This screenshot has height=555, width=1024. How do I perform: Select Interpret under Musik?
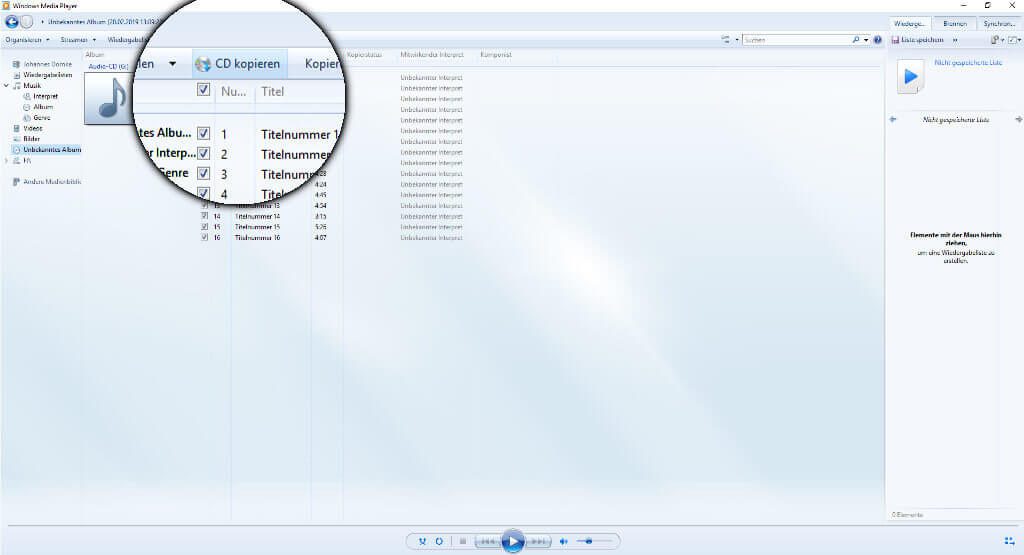(x=40, y=96)
